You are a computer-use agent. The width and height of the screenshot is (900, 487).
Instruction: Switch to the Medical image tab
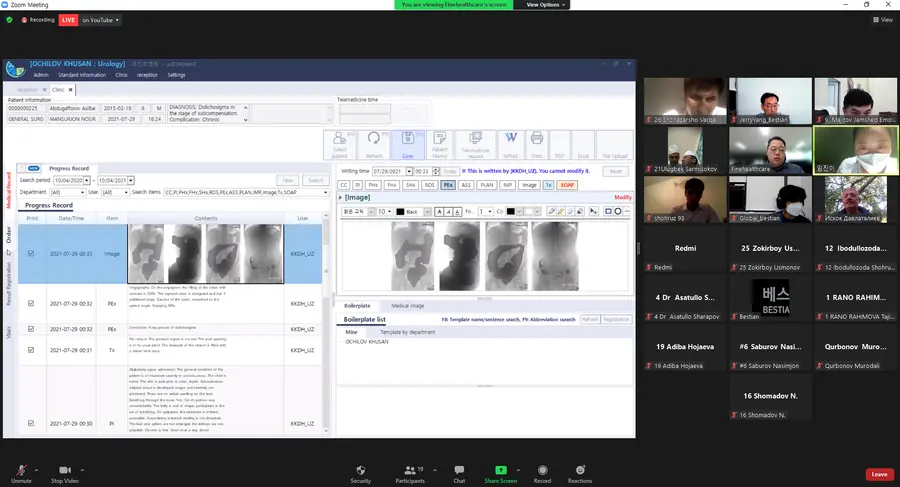point(407,305)
